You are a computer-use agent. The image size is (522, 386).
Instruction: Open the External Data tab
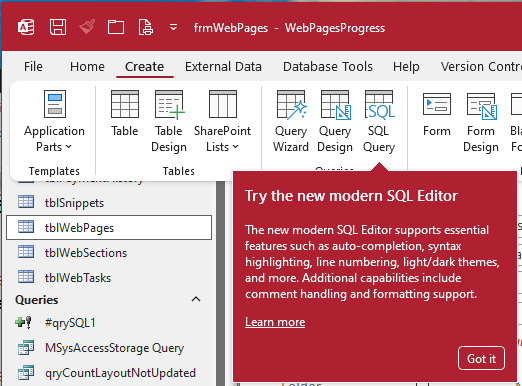pyautogui.click(x=223, y=67)
